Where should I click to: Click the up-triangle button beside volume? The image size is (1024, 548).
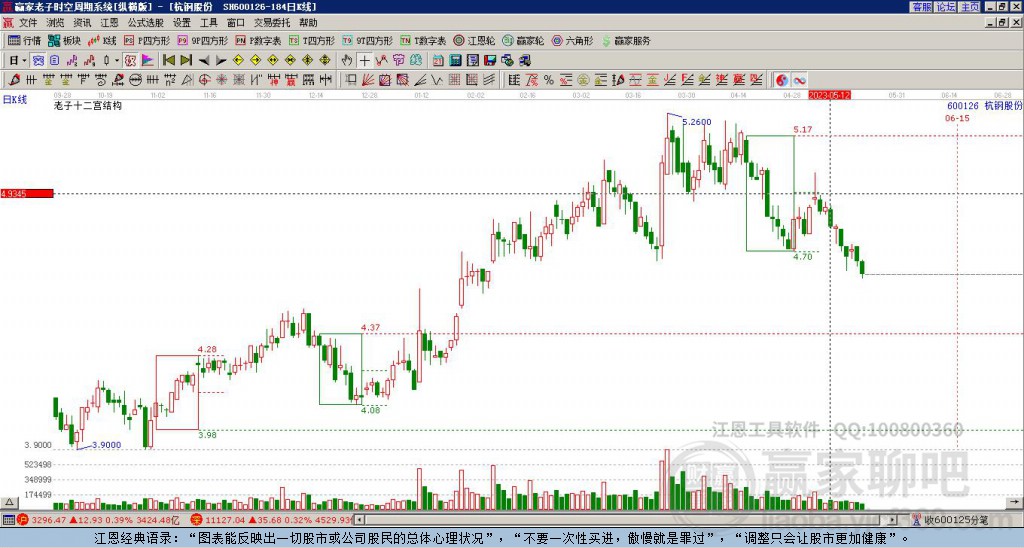(9, 502)
